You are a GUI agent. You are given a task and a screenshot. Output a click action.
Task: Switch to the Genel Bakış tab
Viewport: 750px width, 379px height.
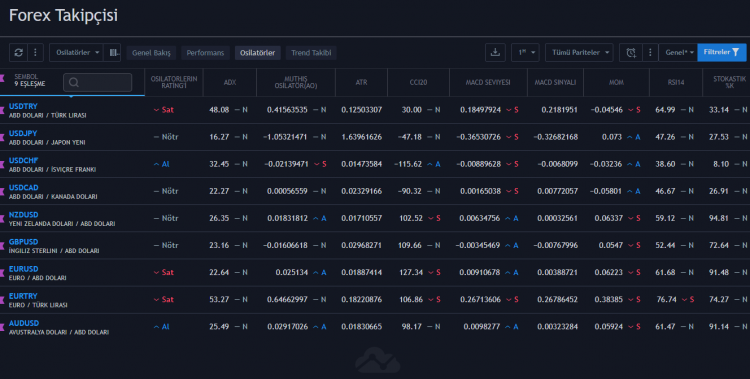[151, 53]
